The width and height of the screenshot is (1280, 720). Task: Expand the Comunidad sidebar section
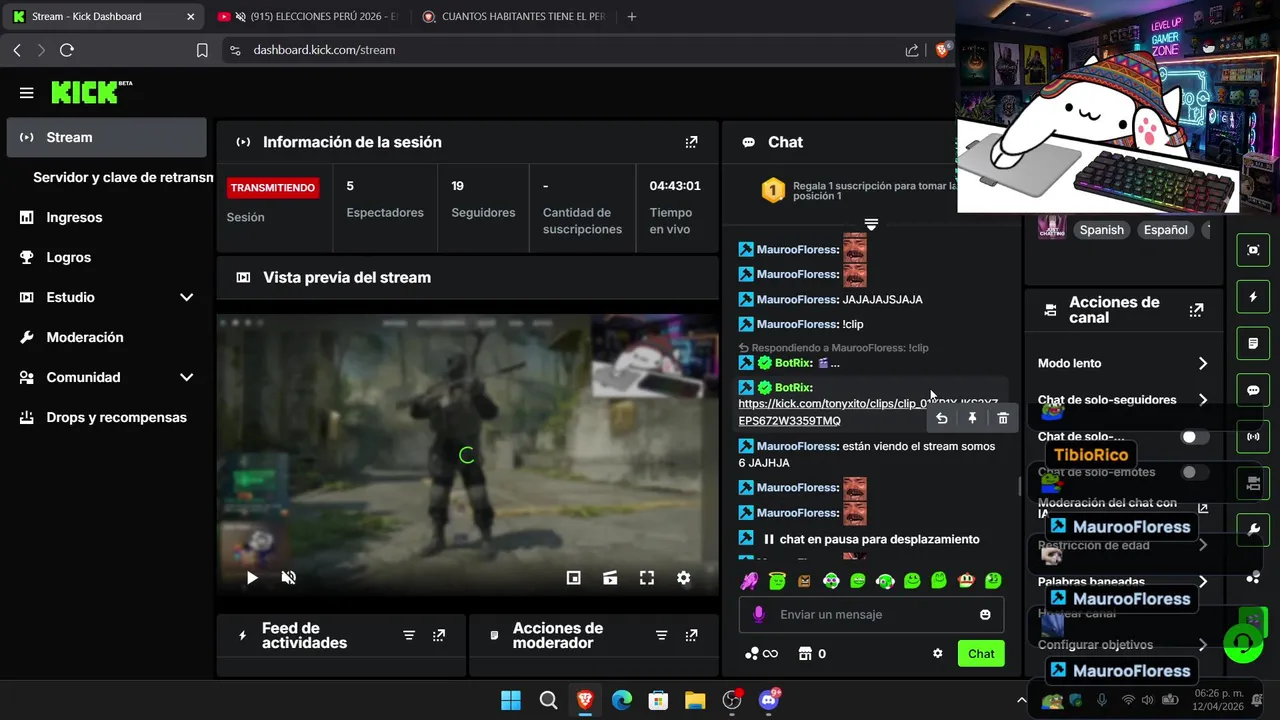pos(186,377)
